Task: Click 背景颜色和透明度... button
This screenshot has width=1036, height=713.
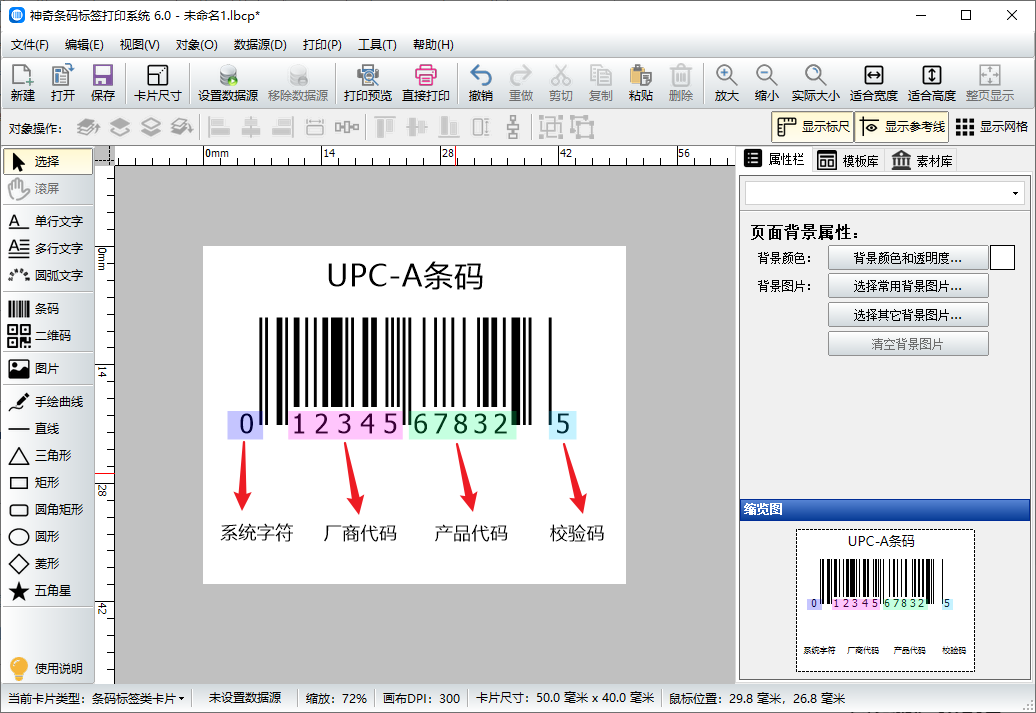Action: tap(908, 258)
